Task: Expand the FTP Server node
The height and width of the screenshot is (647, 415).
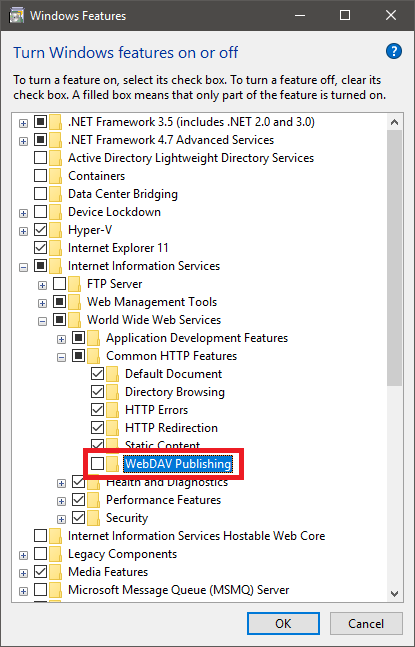Action: point(42,286)
